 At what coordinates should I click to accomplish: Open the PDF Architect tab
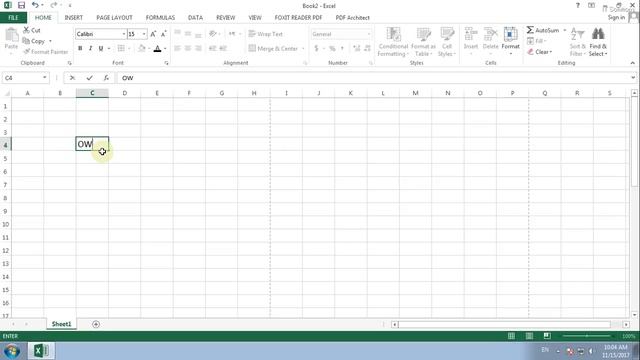click(352, 18)
